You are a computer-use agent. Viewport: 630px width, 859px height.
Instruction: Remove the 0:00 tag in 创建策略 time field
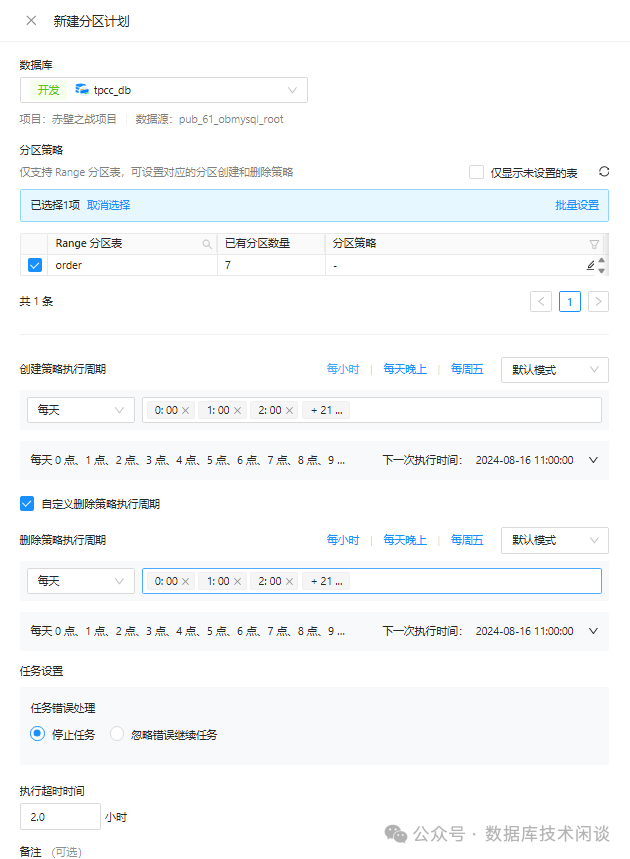pos(185,410)
